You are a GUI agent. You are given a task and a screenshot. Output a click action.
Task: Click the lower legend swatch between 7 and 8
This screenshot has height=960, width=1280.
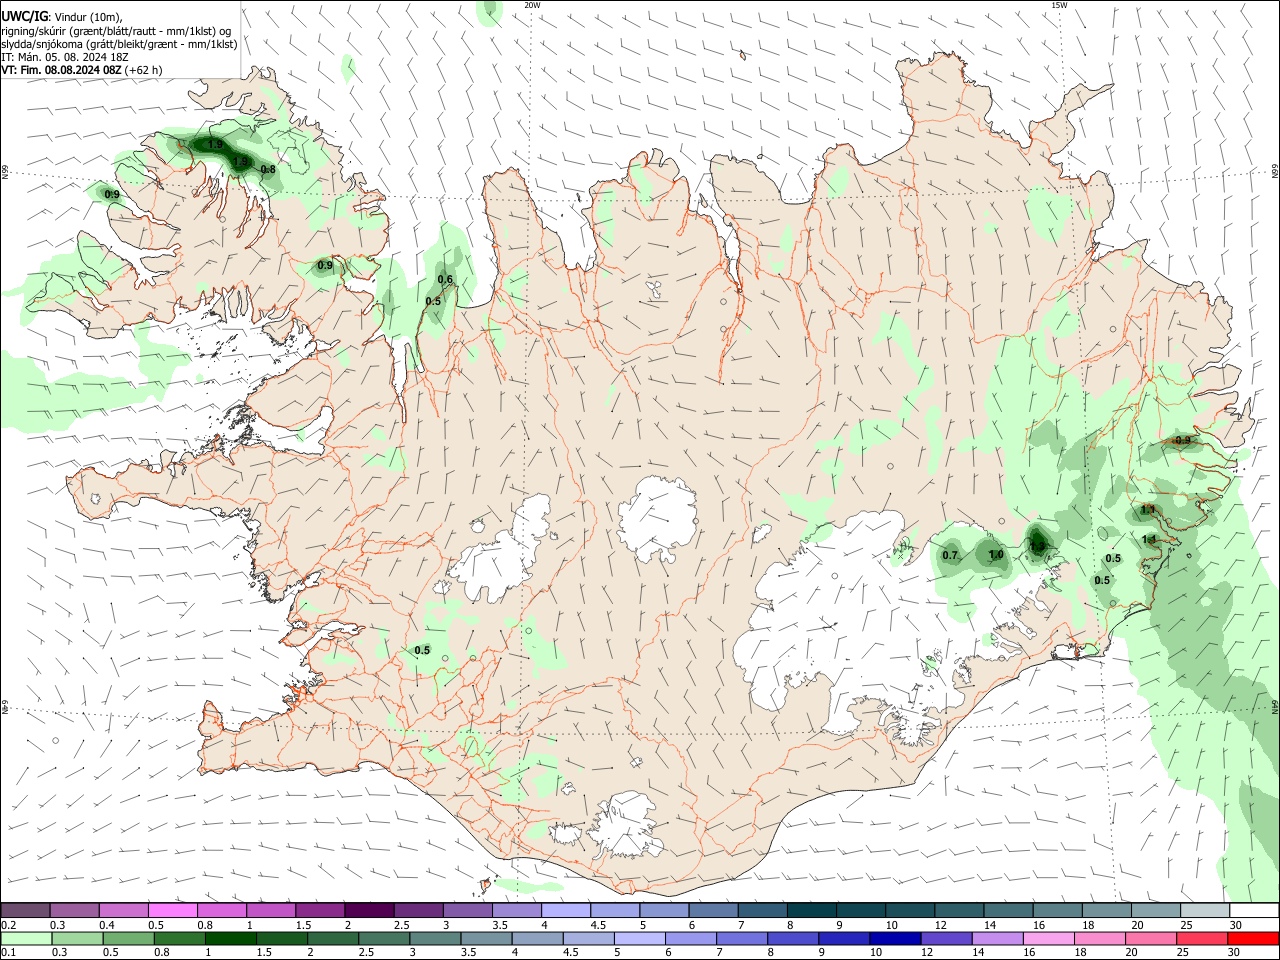pos(741,938)
